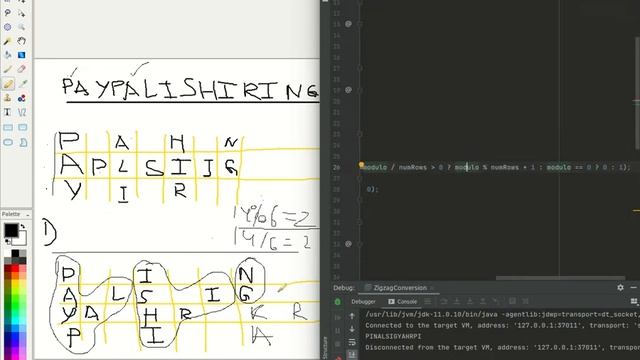Close the ZigzagConversion debug tab
Viewport: 640px width, 360px height.
[x=432, y=288]
